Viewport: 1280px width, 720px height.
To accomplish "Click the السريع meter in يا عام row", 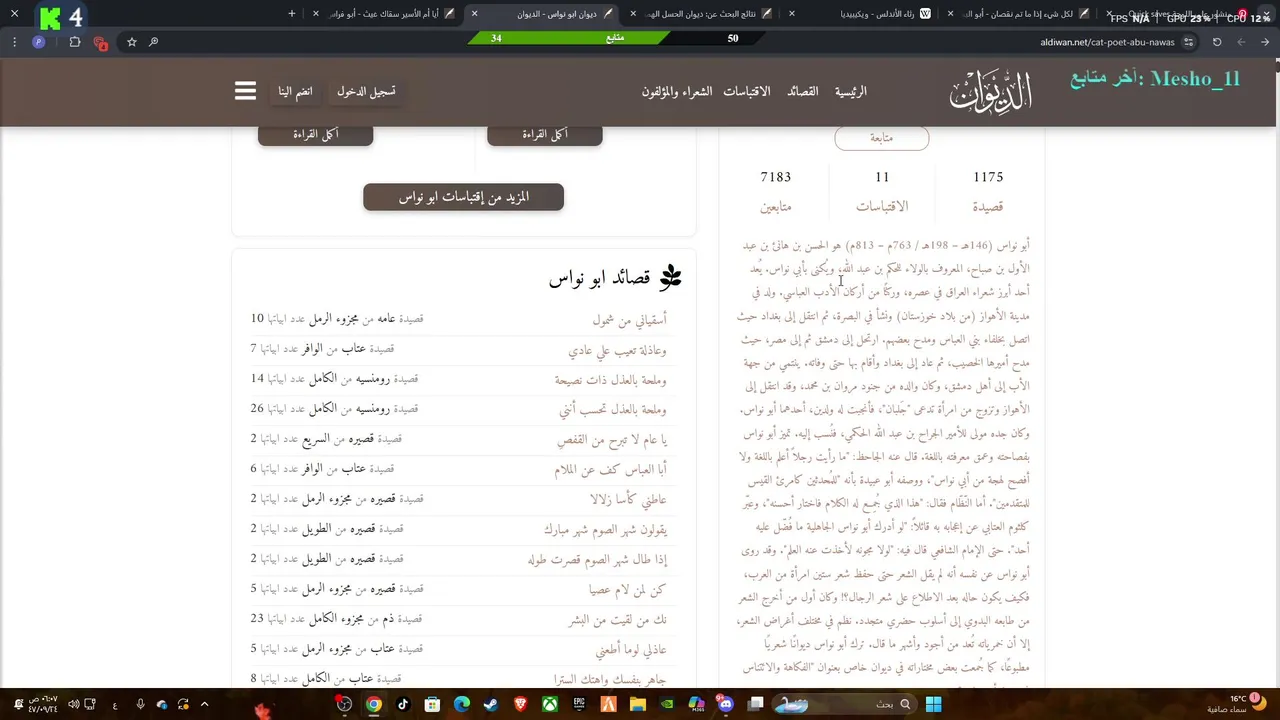I will 317,439.
